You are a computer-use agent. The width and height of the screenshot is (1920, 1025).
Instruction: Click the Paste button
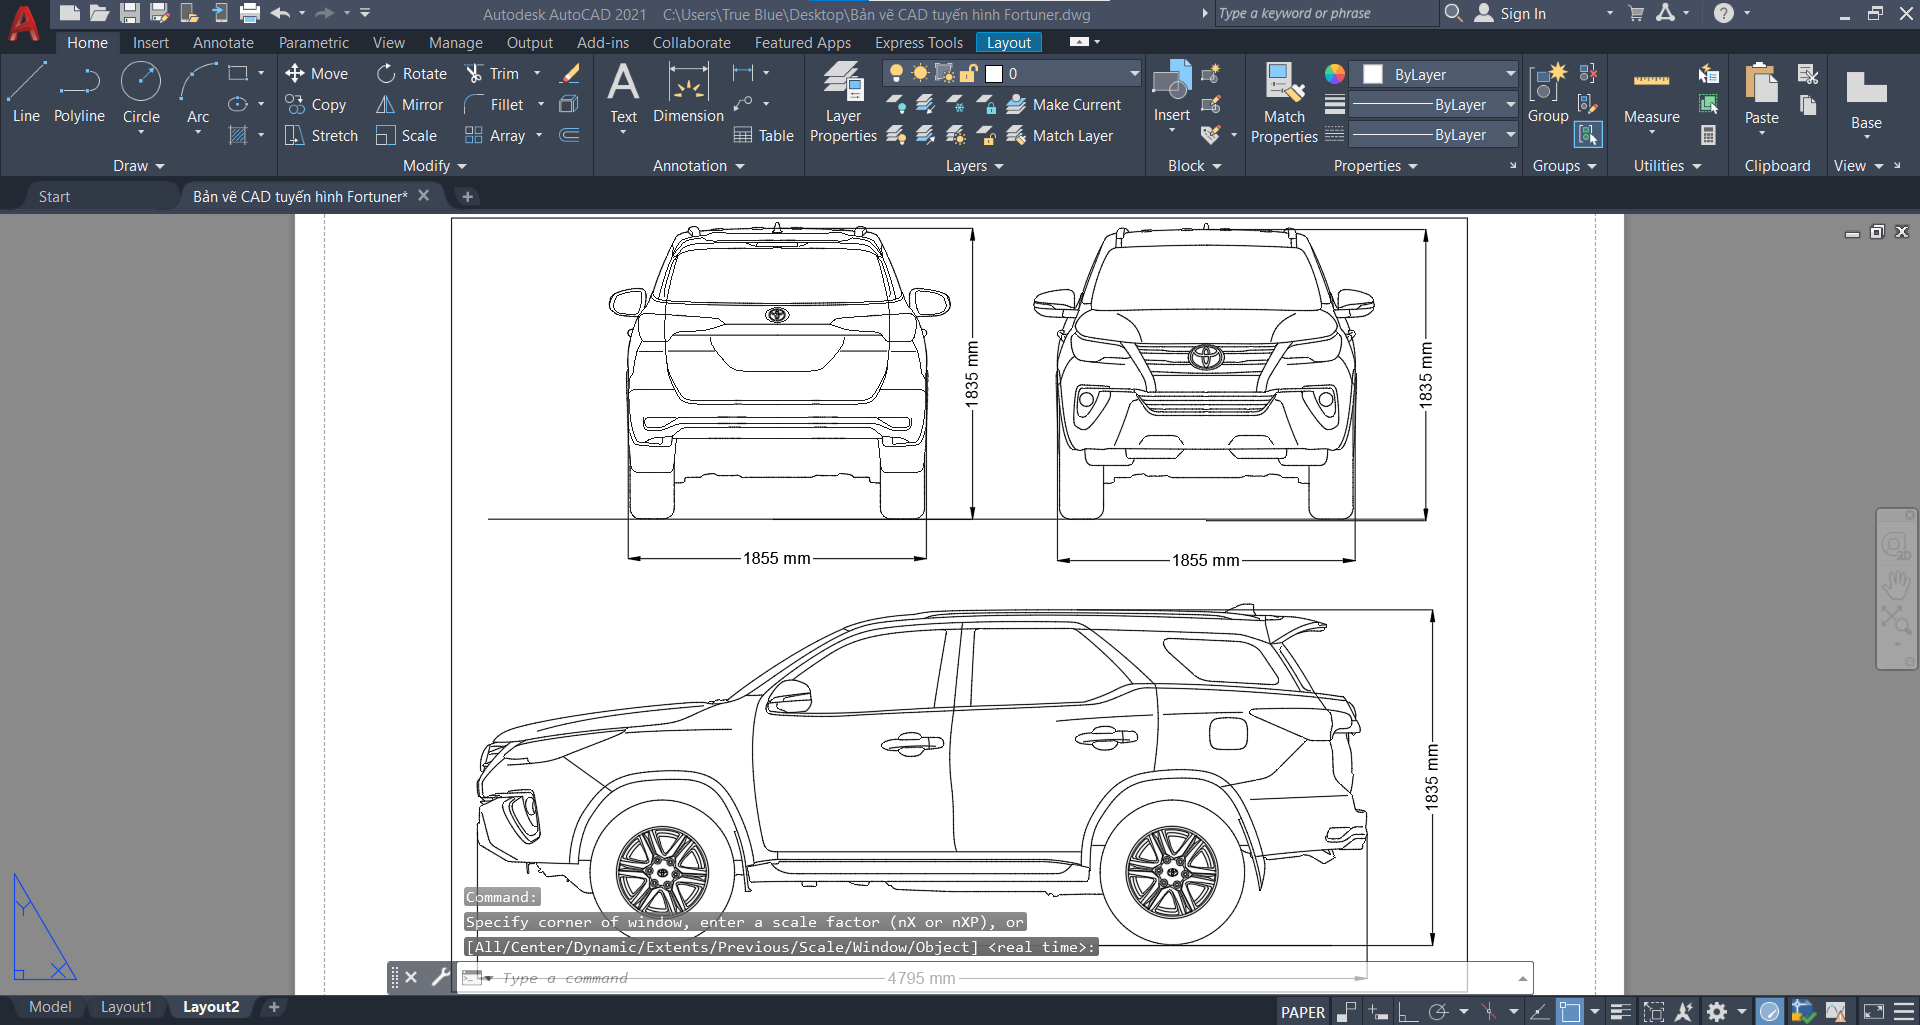click(1761, 98)
